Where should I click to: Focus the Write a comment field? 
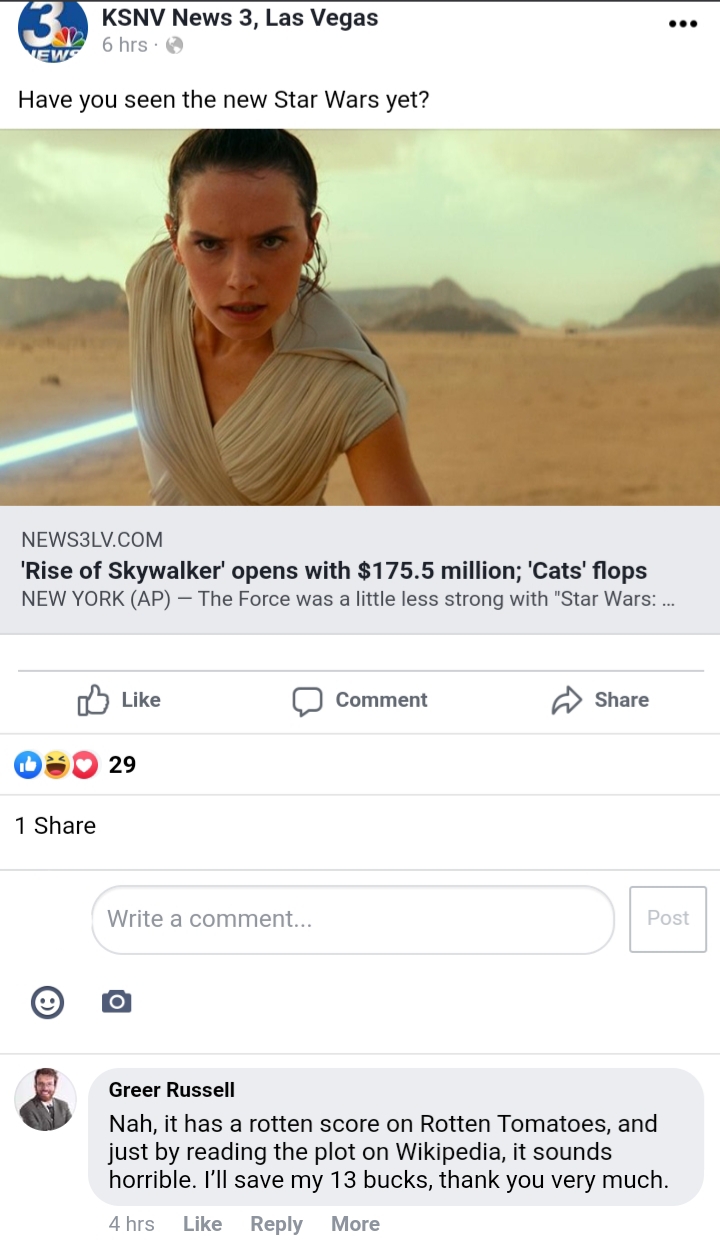353,919
